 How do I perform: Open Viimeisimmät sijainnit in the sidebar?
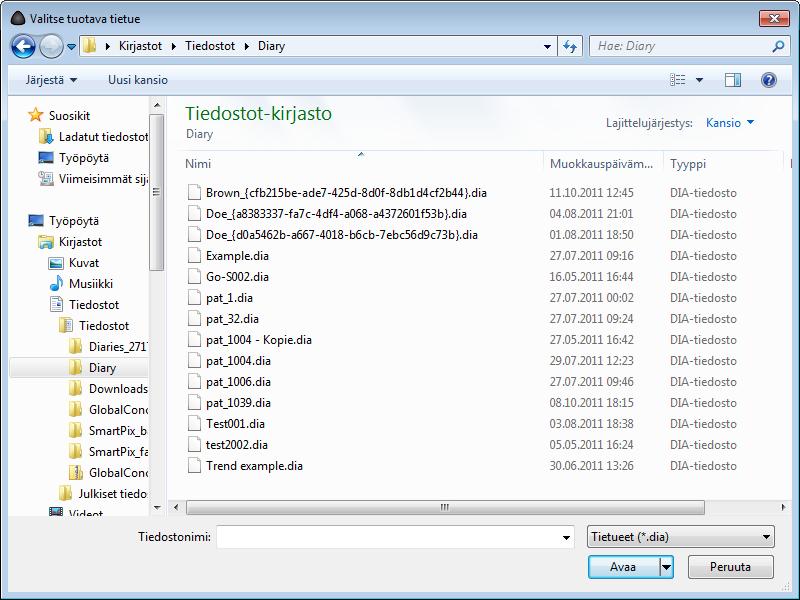coord(103,179)
